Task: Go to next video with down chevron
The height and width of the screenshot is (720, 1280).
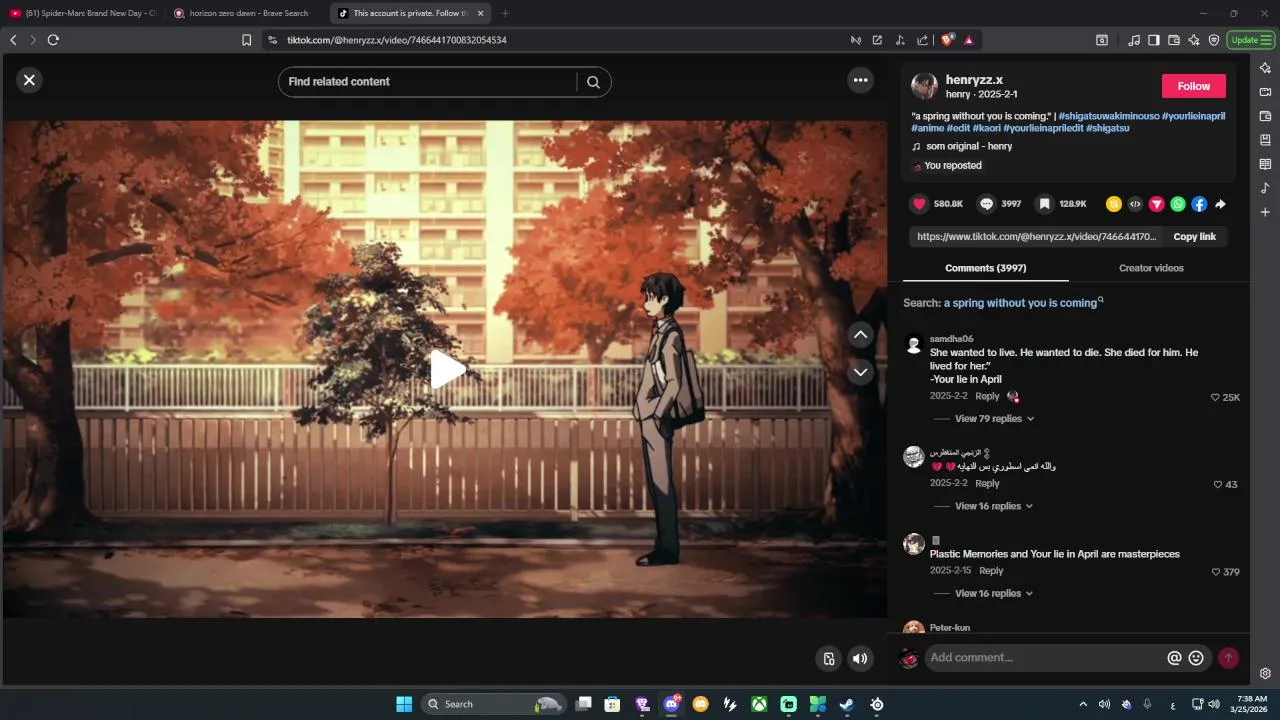Action: pyautogui.click(x=860, y=372)
